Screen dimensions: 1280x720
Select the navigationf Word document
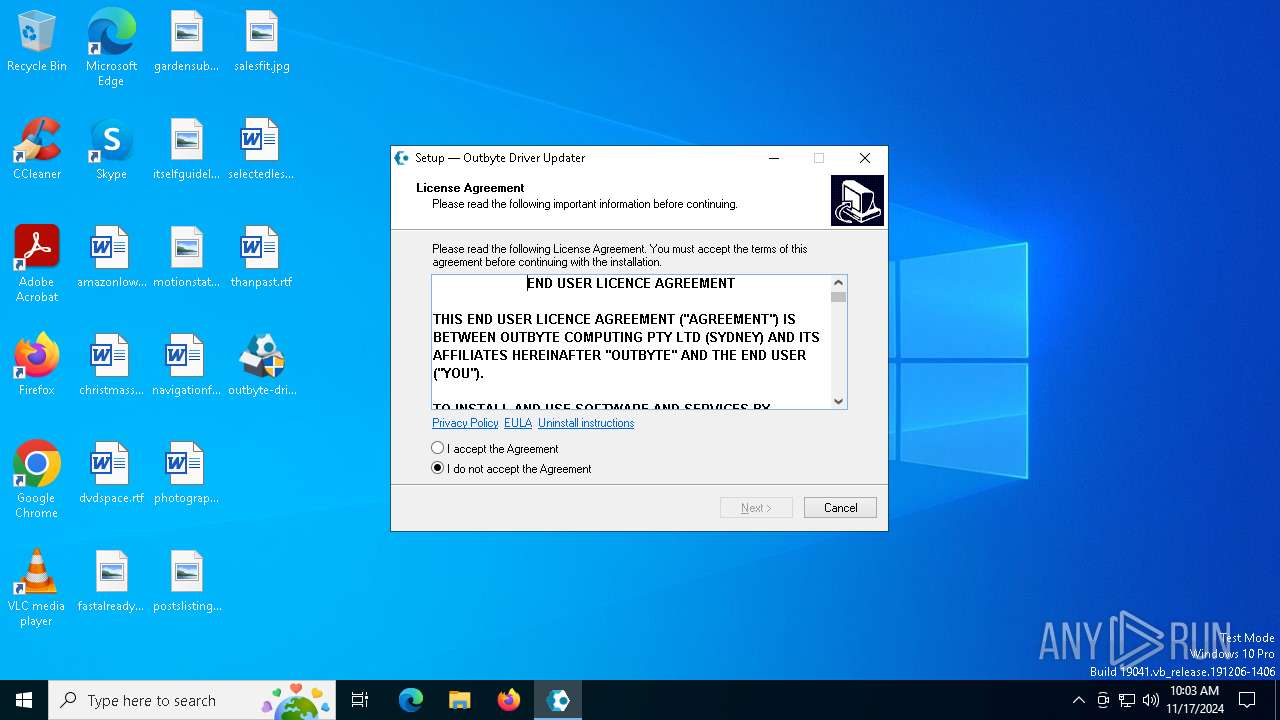pos(186,366)
